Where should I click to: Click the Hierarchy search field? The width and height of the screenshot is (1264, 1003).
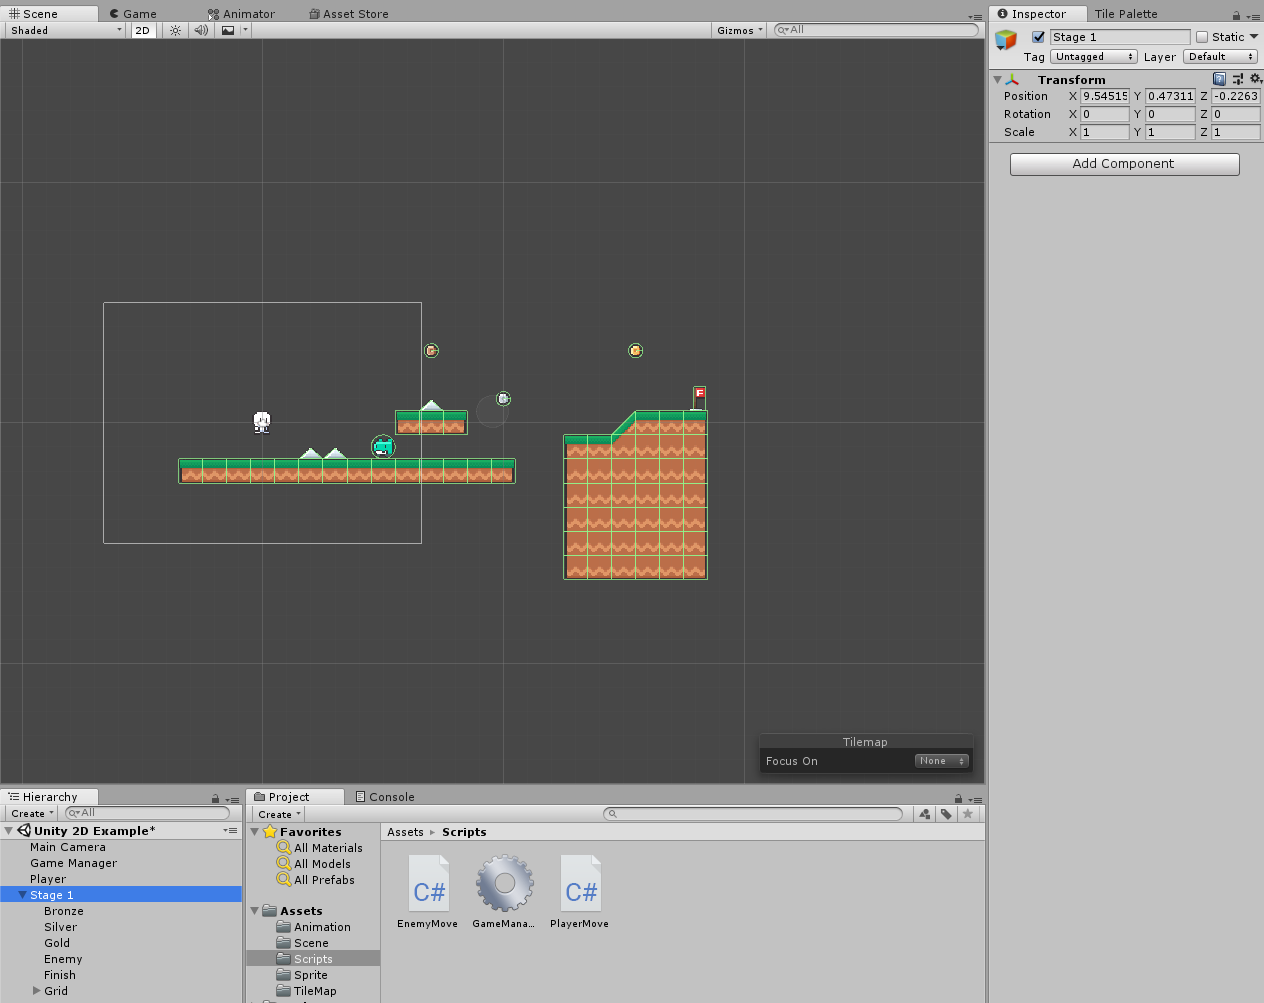pyautogui.click(x=147, y=813)
